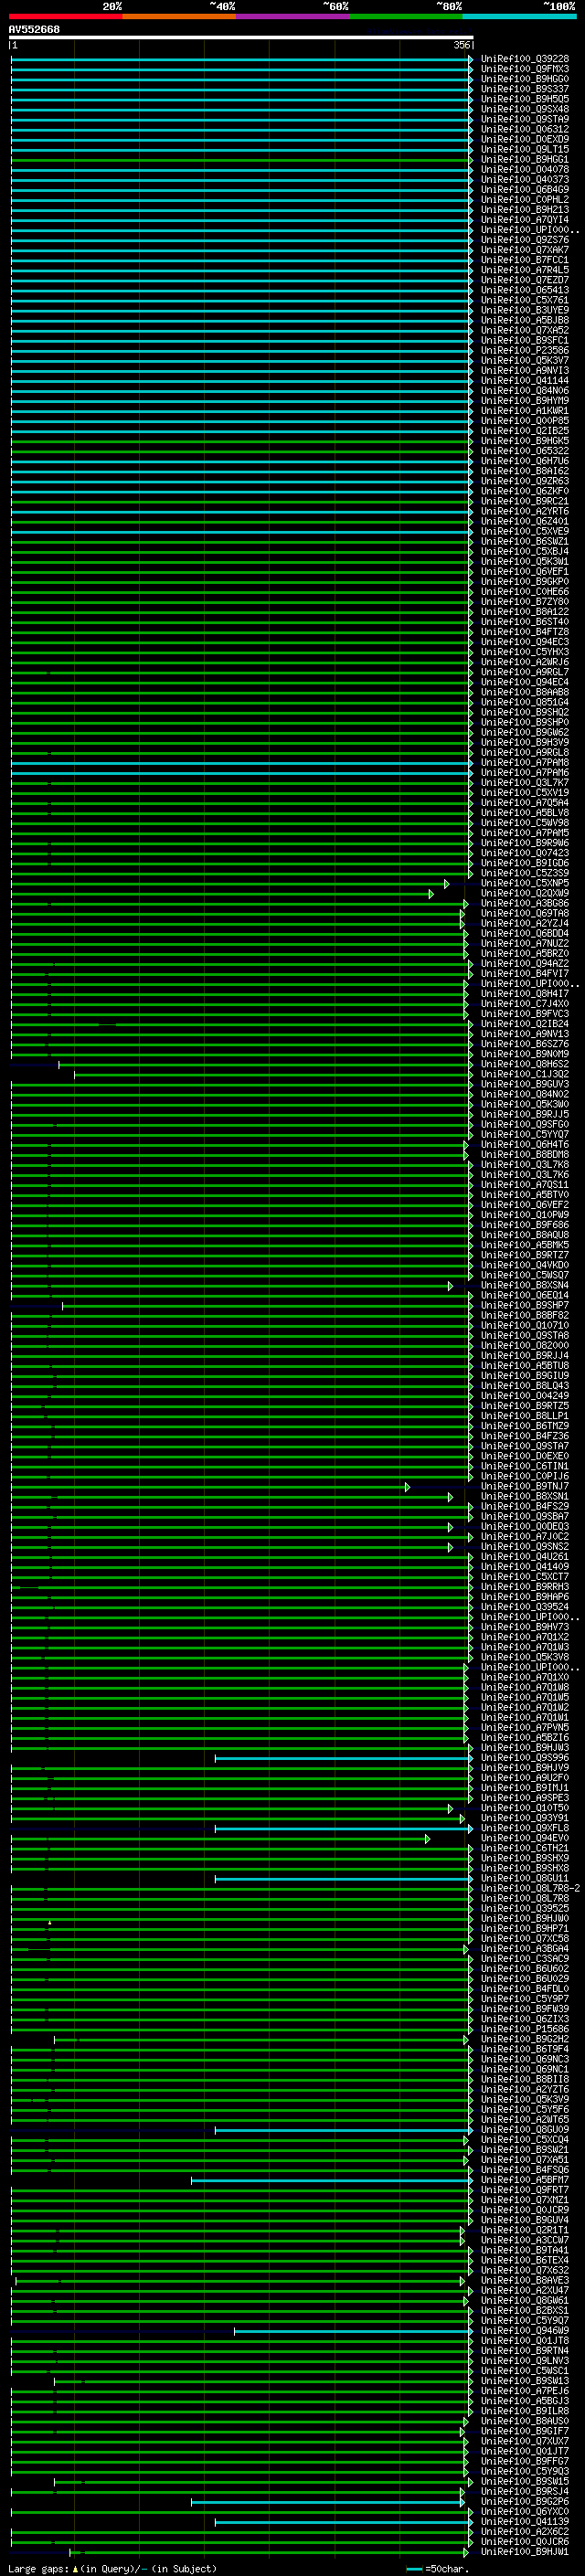The width and height of the screenshot is (585, 2576).
Task: Select hit label UniRef100_A1KWR1
Action: pyautogui.click(x=524, y=411)
